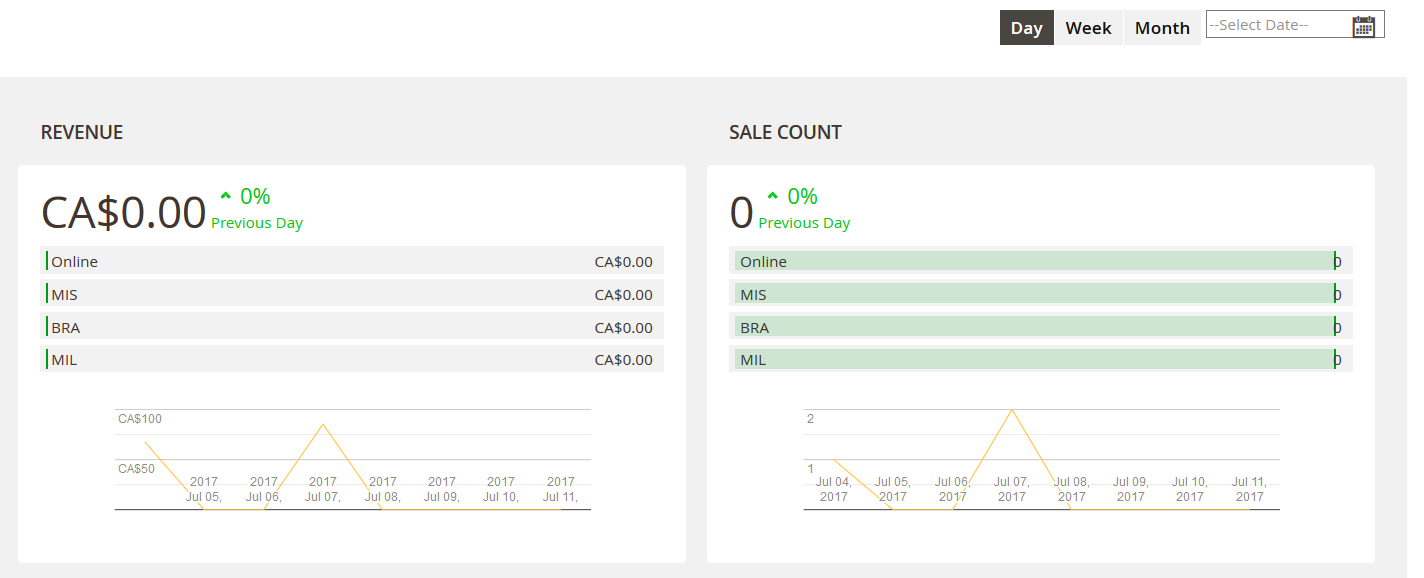Select the BRA row in Revenue
The image size is (1424, 578).
click(351, 328)
